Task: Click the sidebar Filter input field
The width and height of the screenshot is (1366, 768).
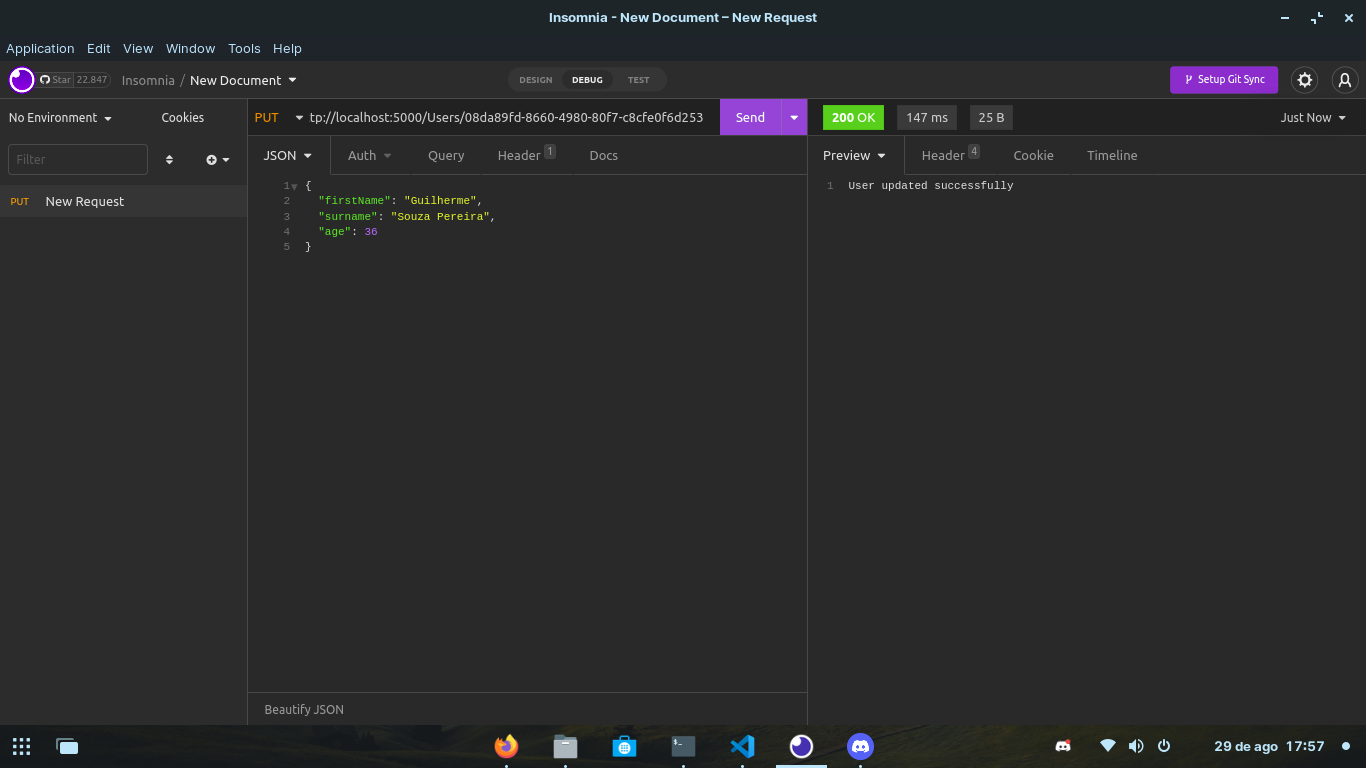Action: point(77,159)
